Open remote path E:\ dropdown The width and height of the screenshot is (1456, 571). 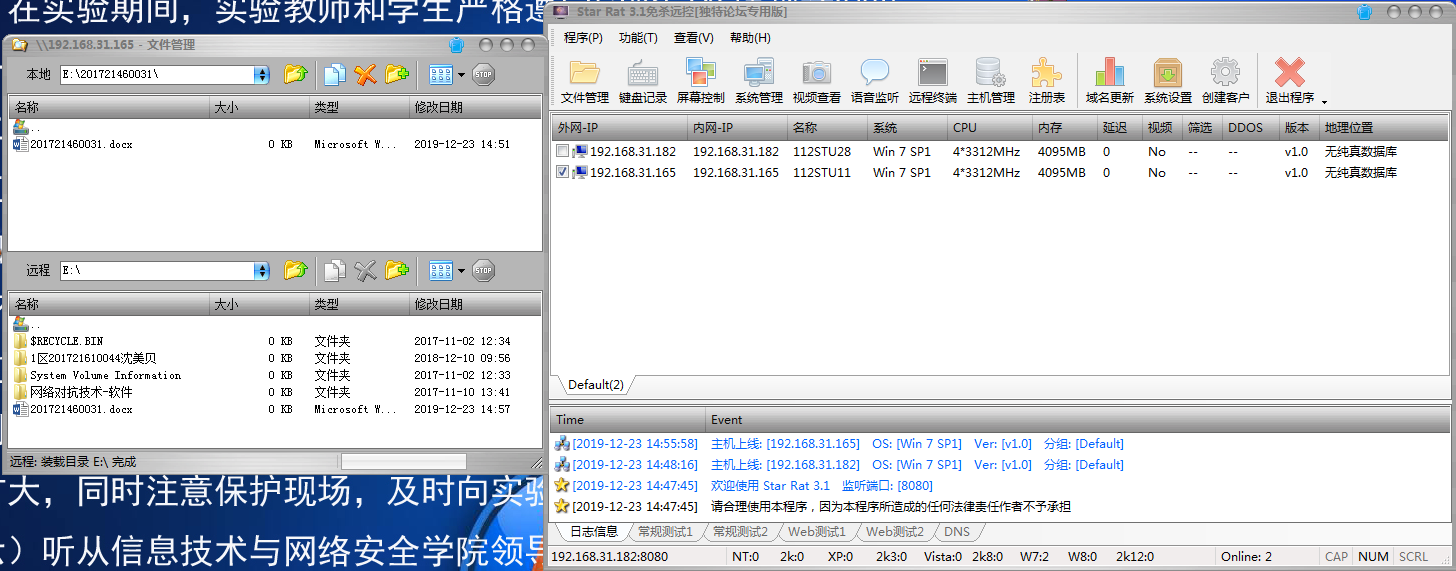coord(262,270)
